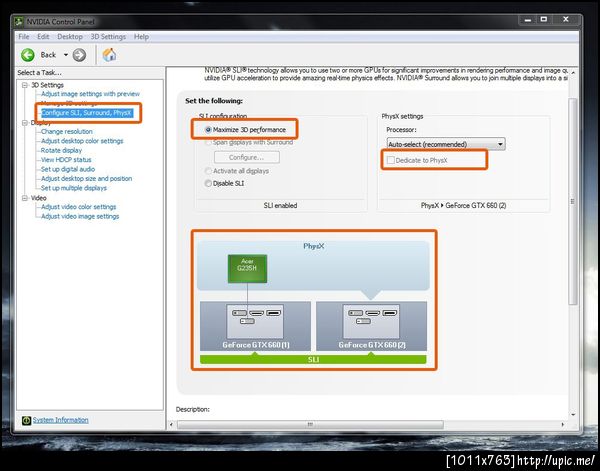Click the Configure... button

click(246, 157)
